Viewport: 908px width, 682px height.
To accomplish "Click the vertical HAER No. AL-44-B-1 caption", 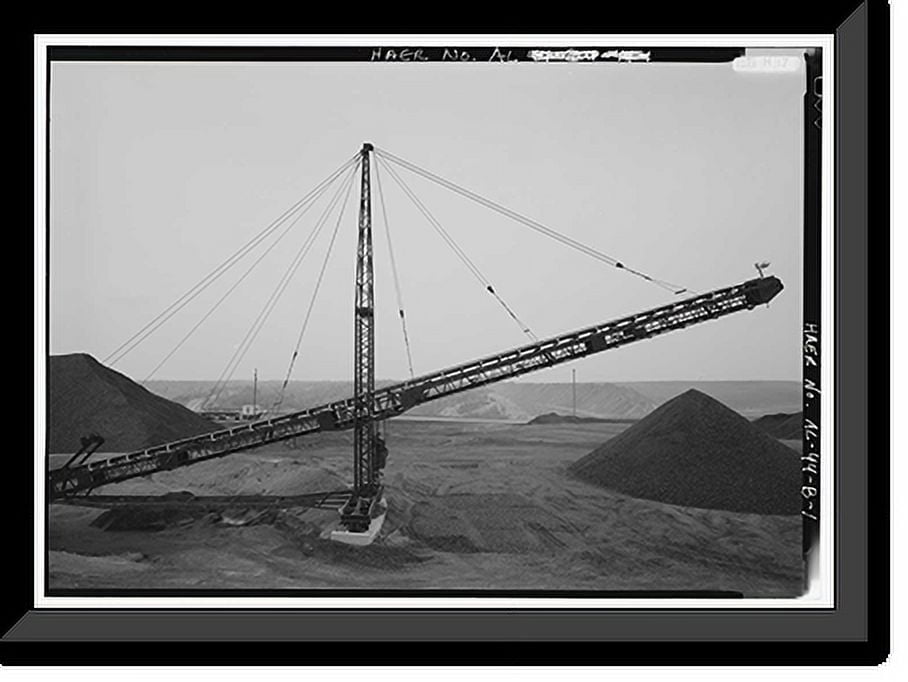I will [x=811, y=420].
